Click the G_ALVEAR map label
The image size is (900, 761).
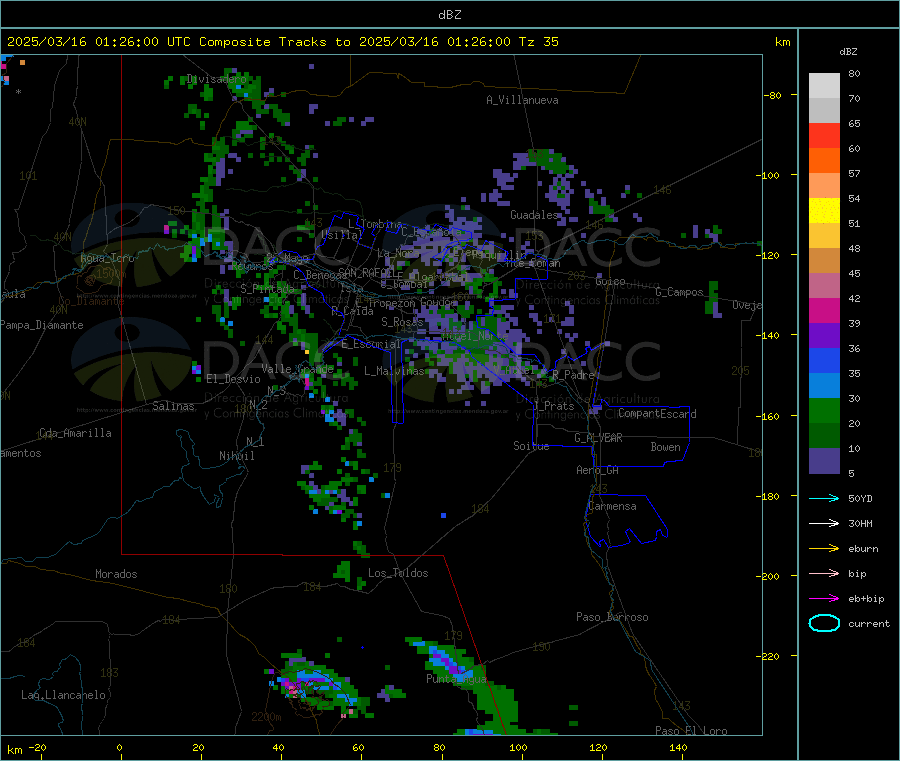[x=598, y=438]
